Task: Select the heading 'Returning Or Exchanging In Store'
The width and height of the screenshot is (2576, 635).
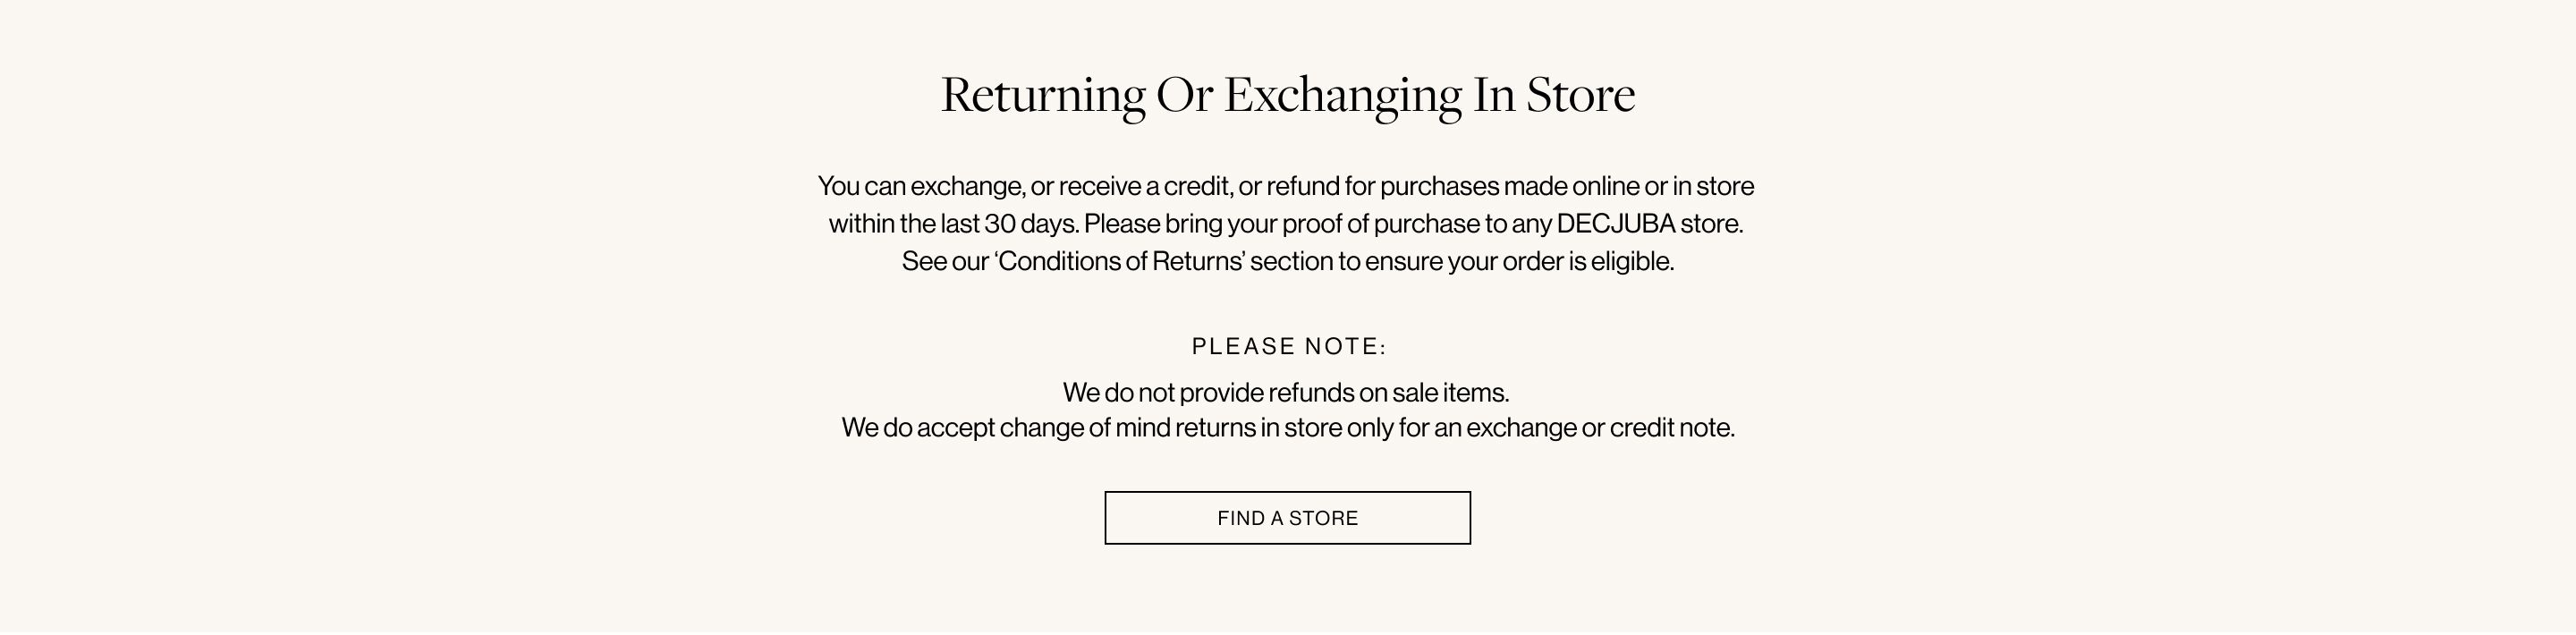Action: point(1288,95)
